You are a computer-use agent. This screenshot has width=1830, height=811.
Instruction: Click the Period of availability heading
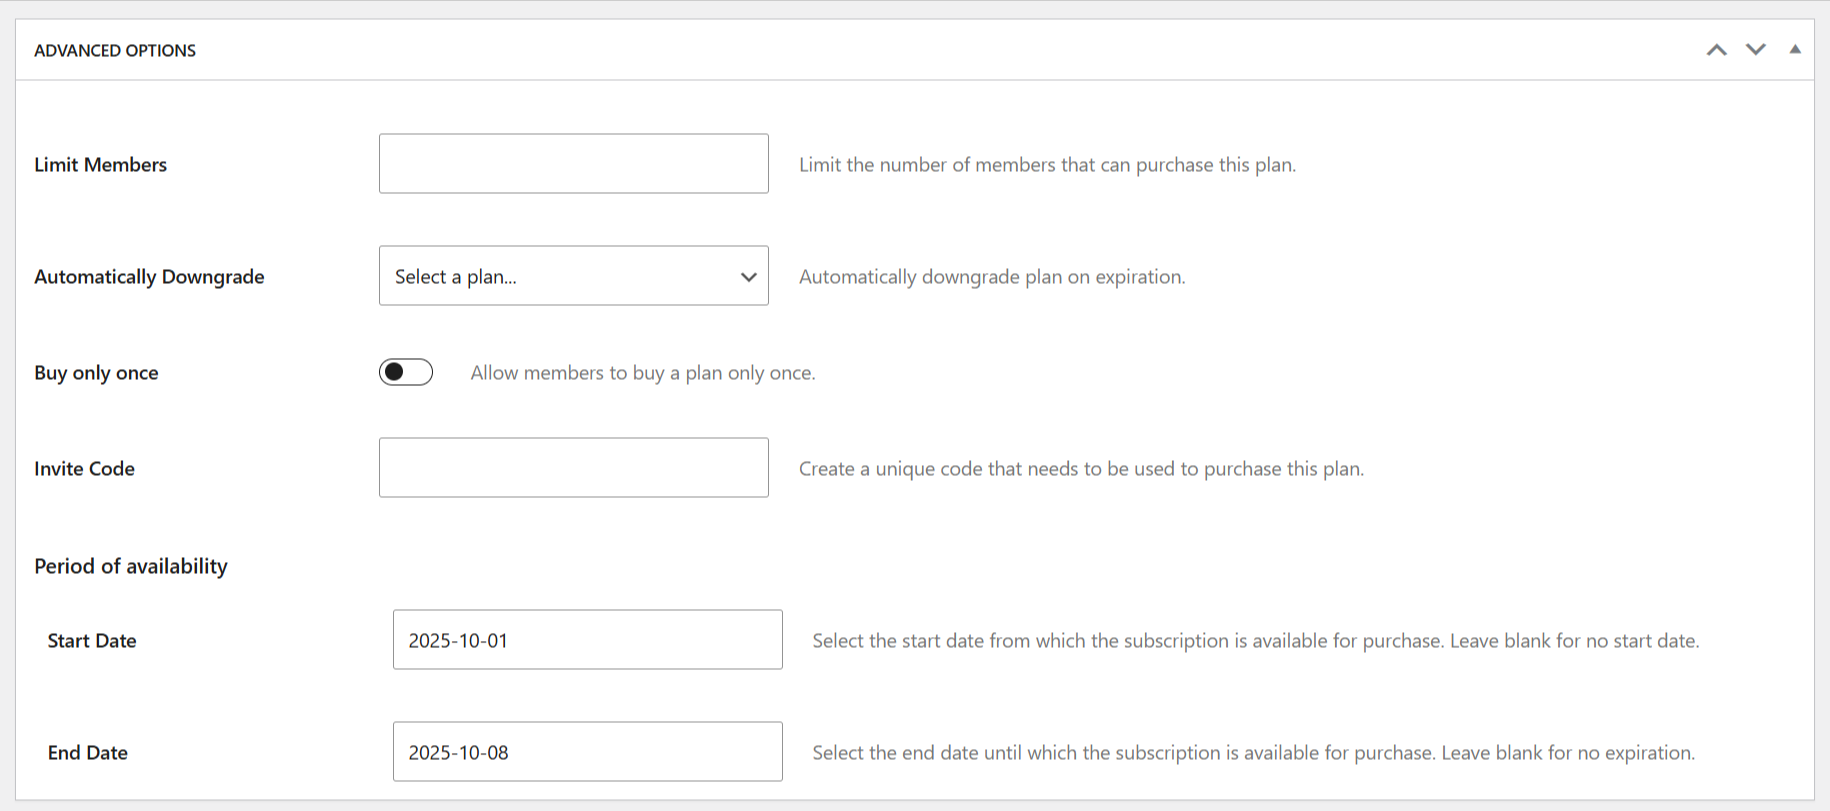point(131,566)
